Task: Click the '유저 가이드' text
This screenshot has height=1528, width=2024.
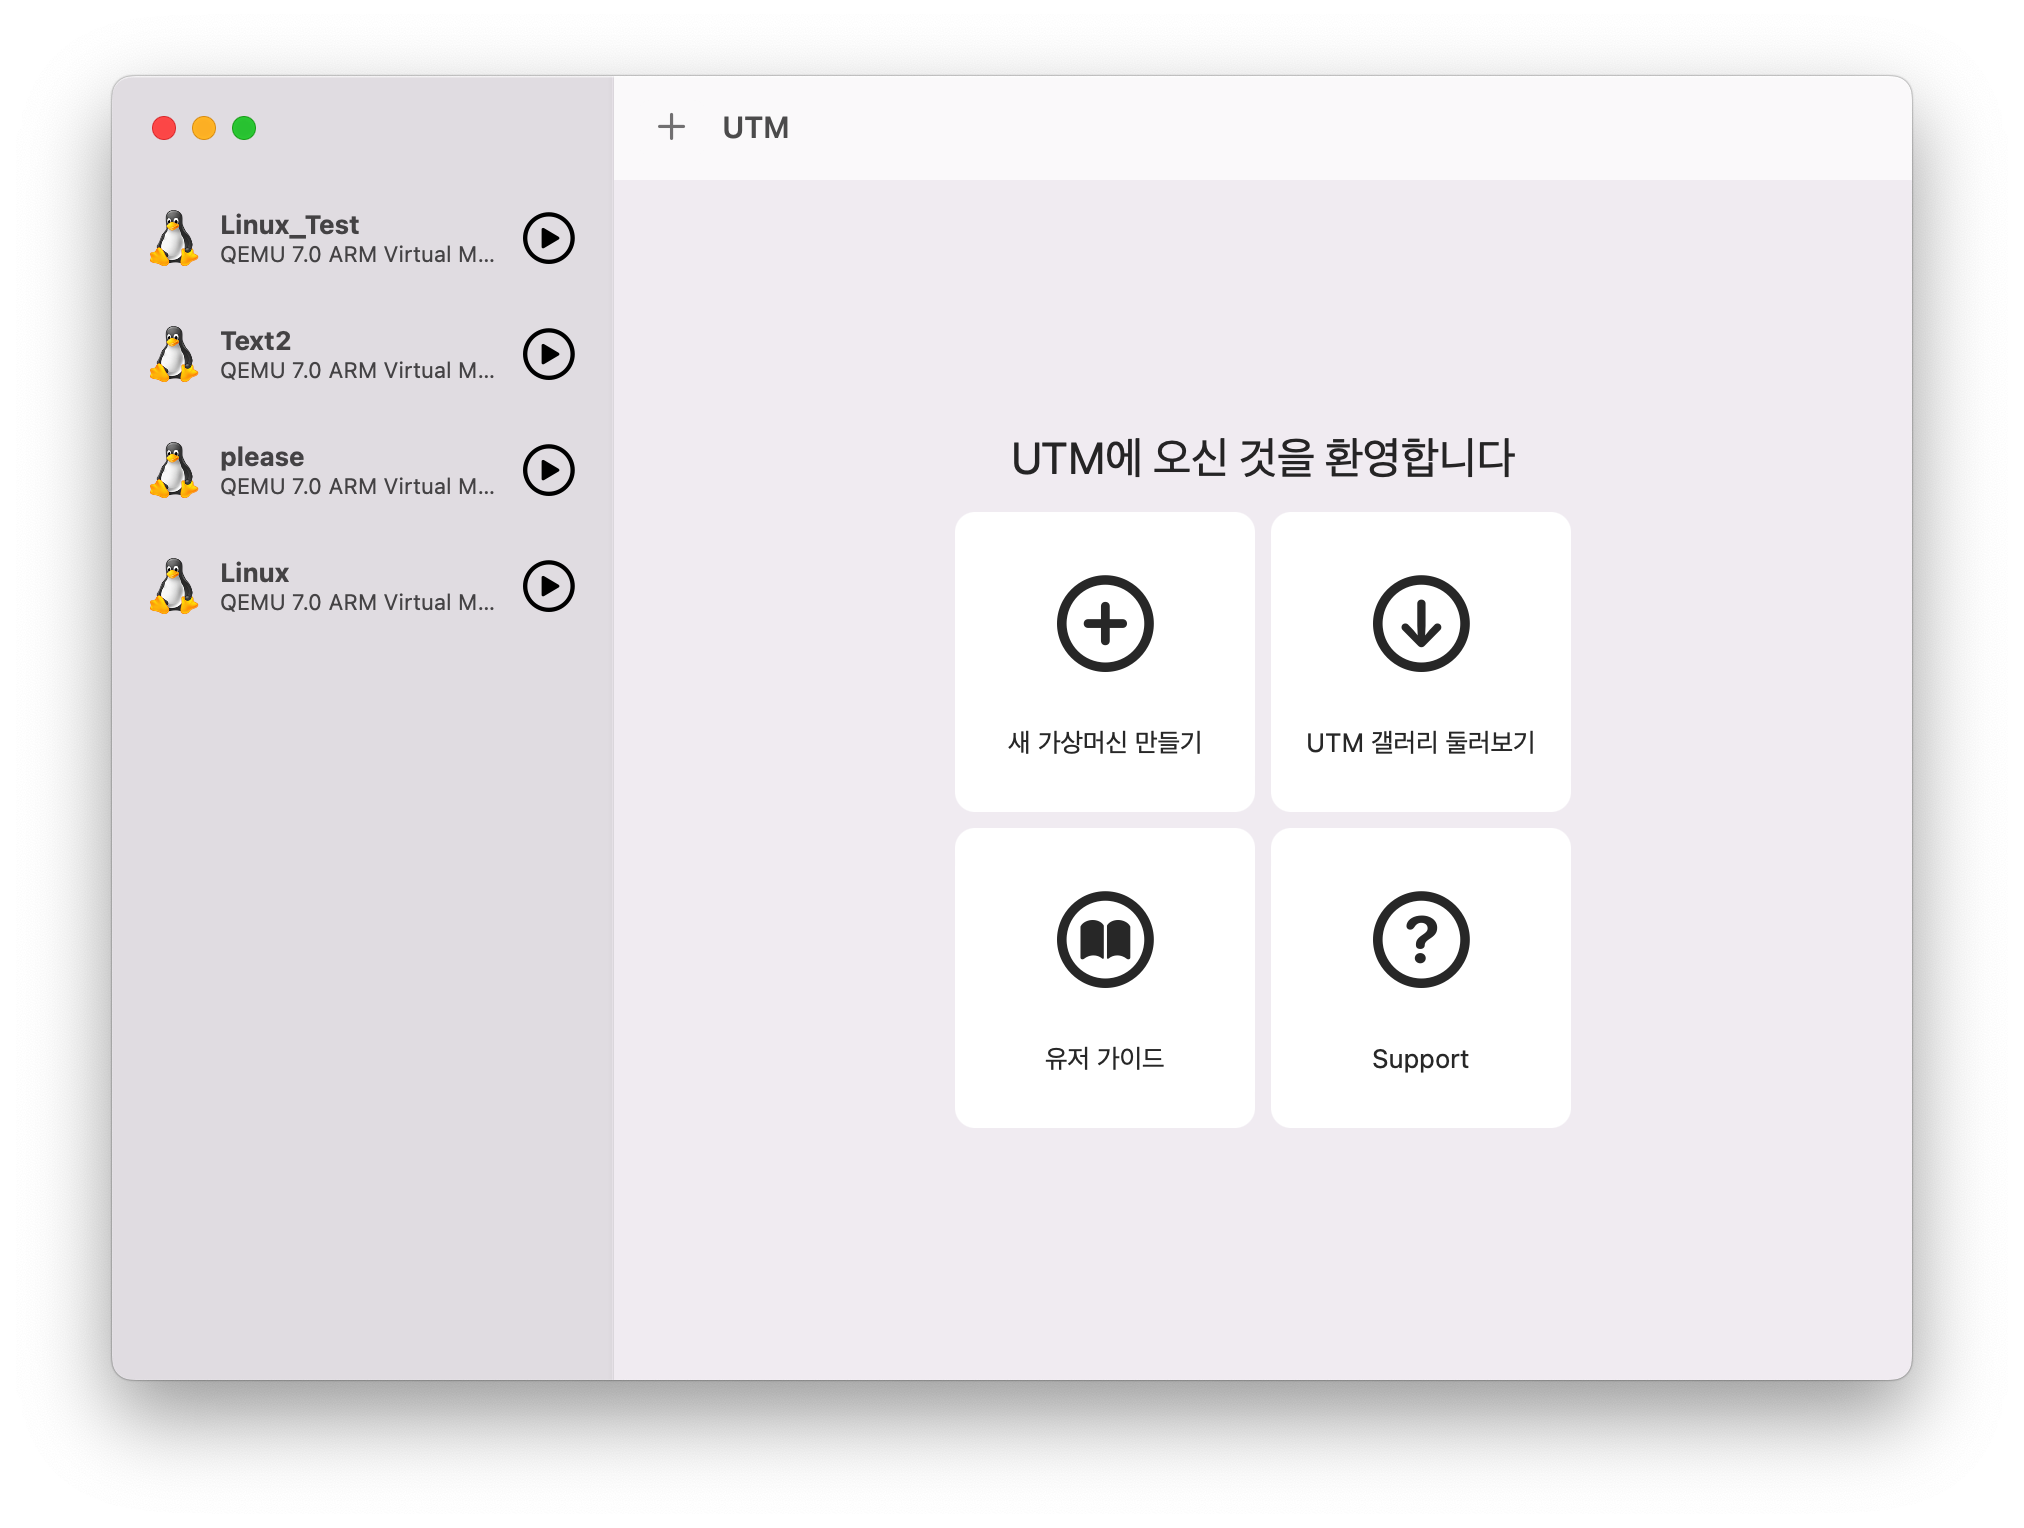Action: click(x=1105, y=1058)
